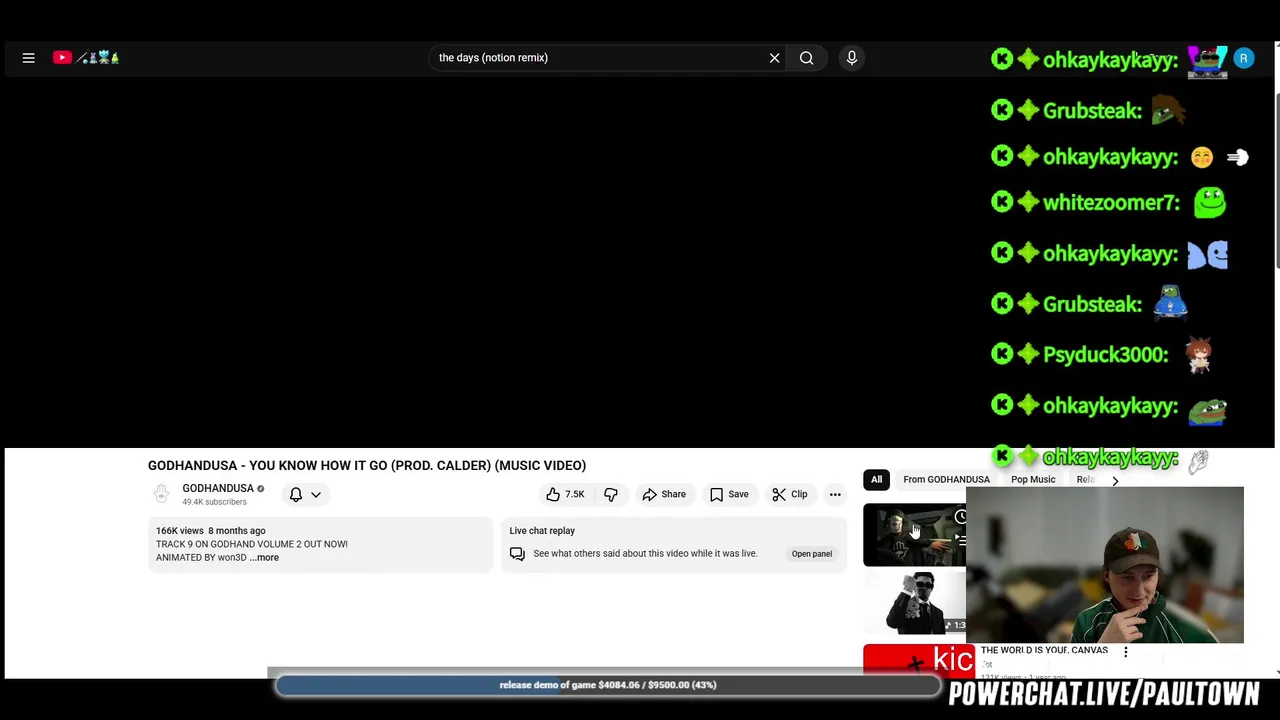
Task: Dislike the video
Action: pos(610,494)
